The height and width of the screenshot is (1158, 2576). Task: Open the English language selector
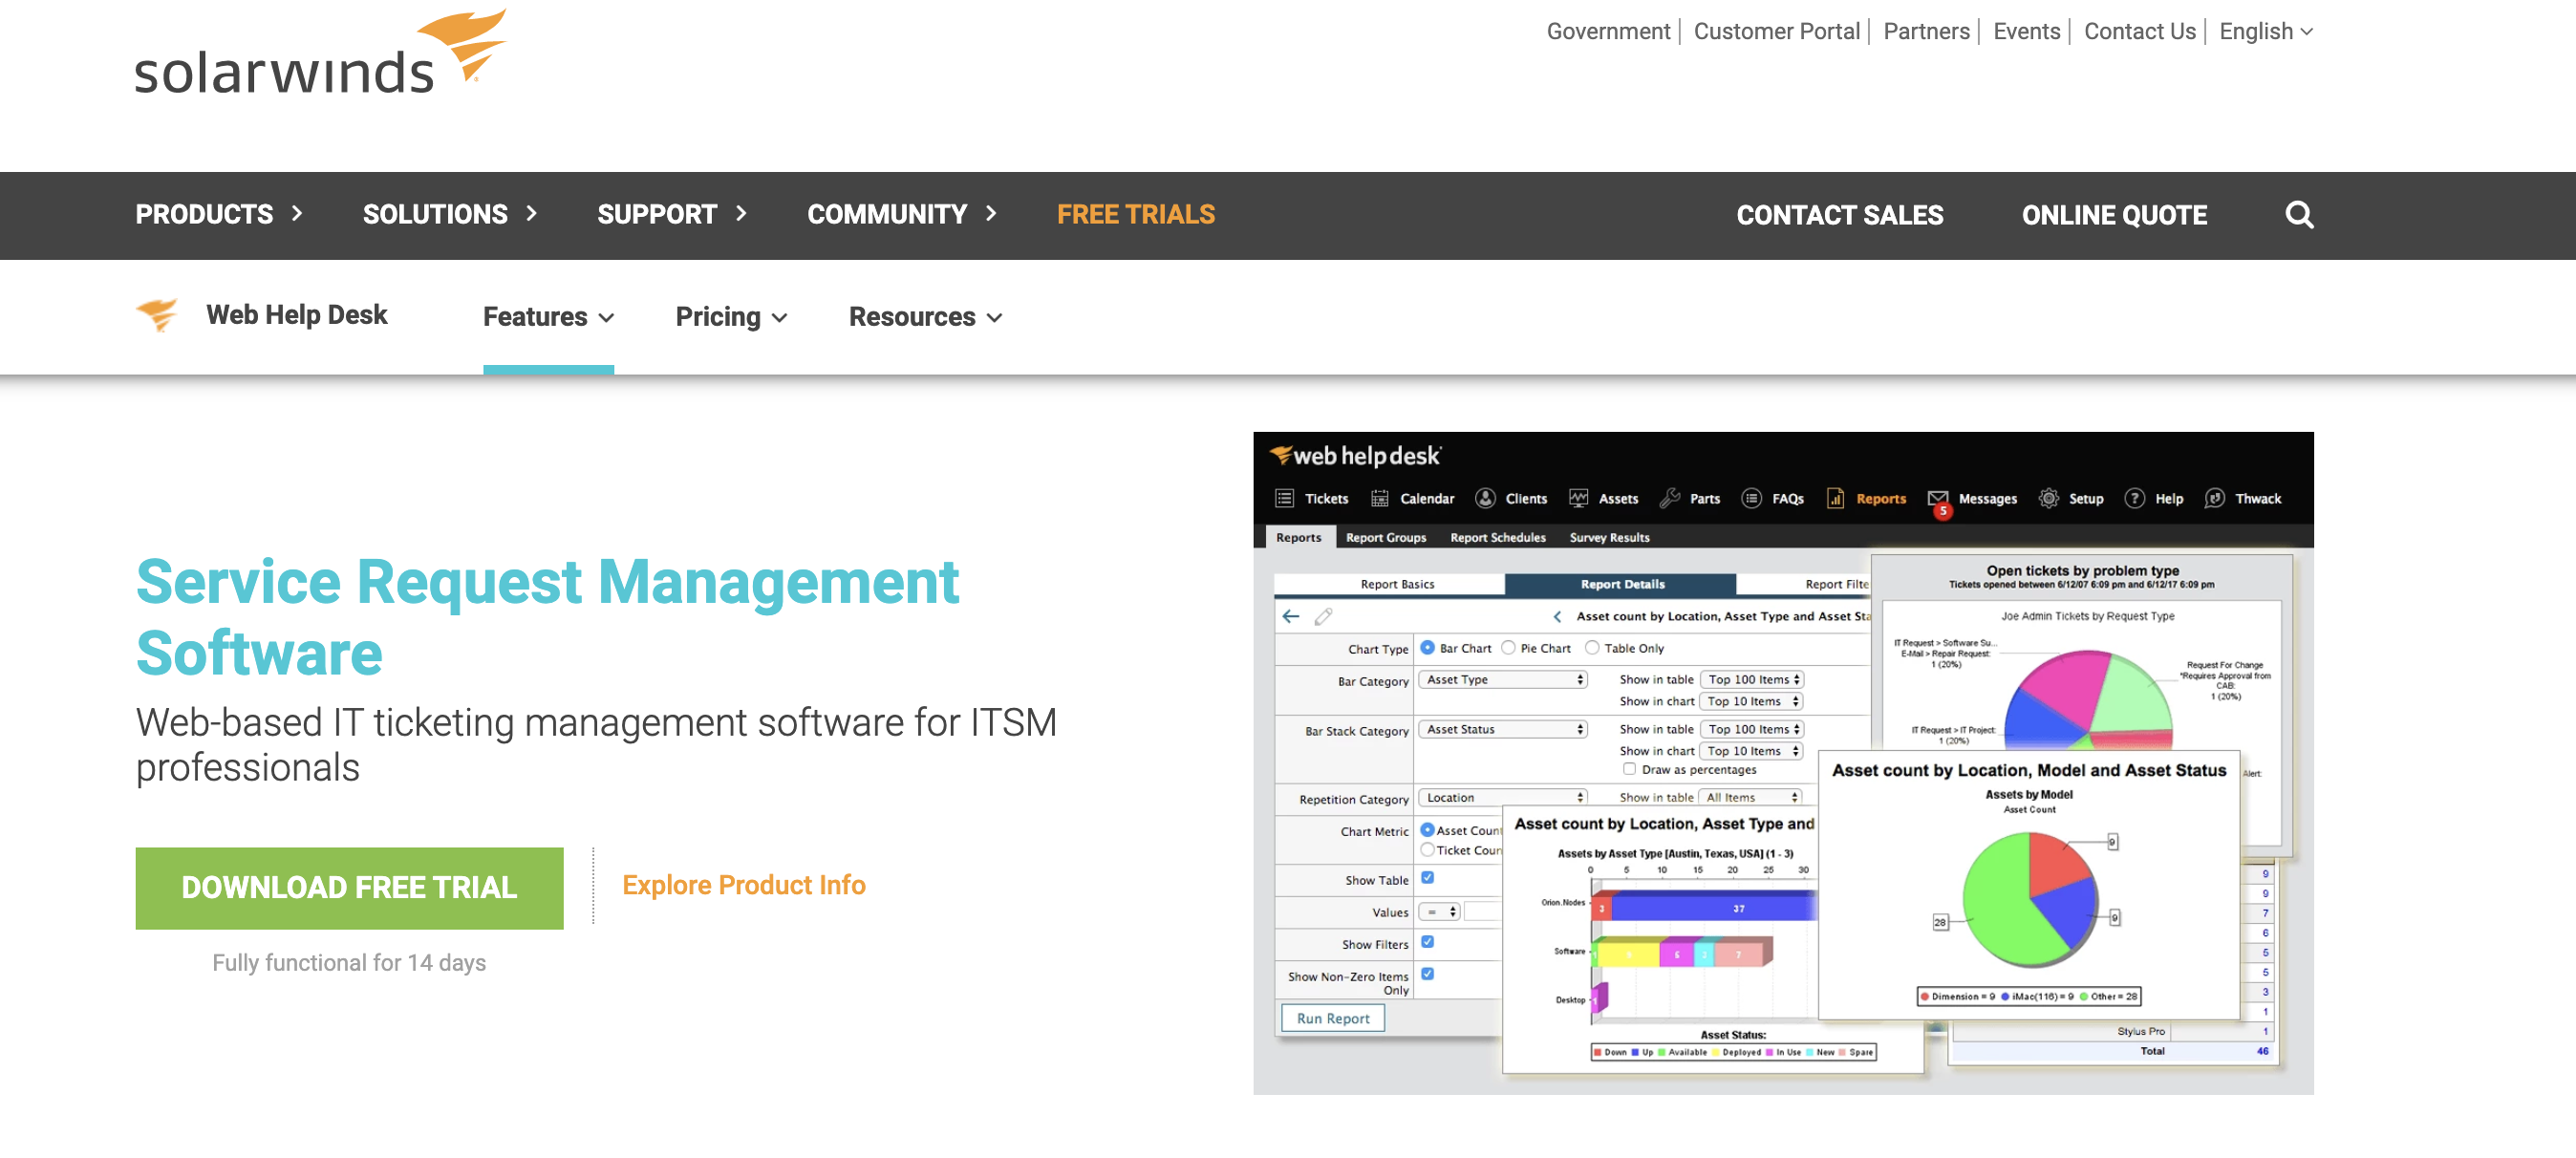click(2265, 31)
